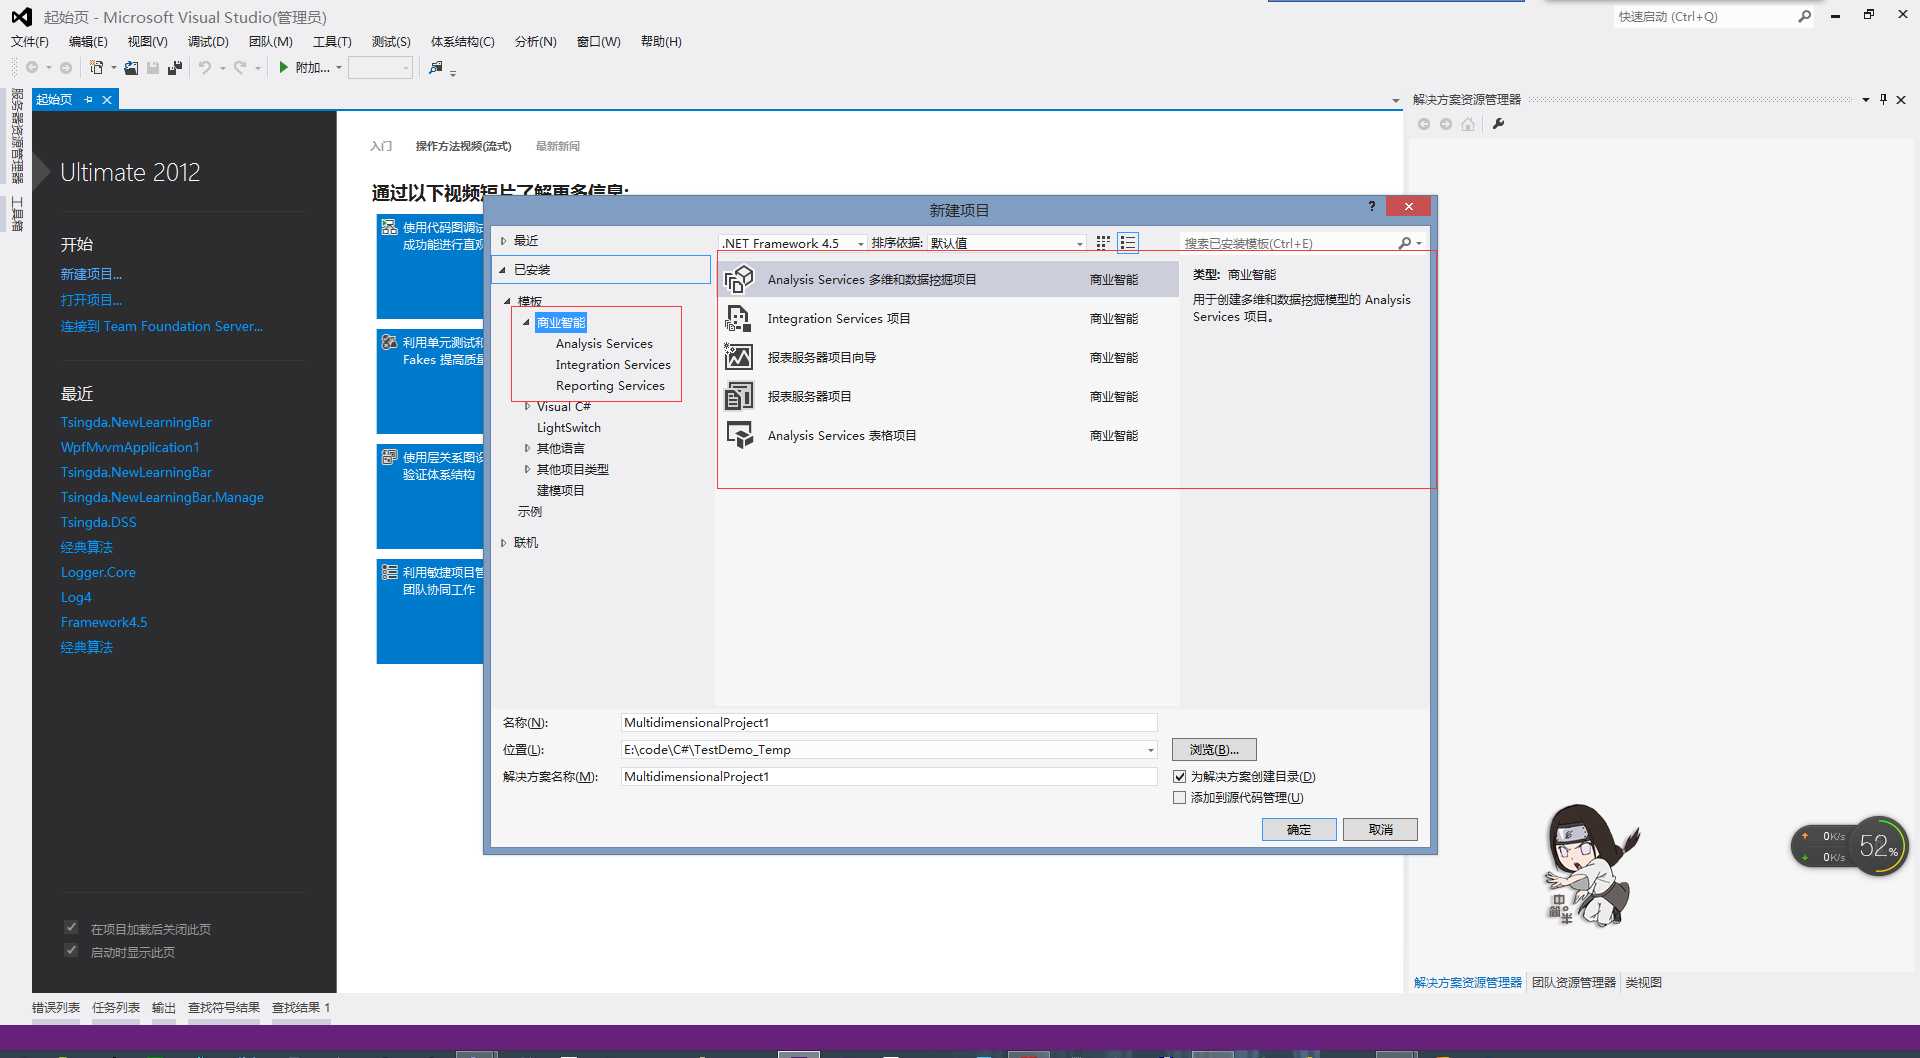Click the green Start/Attach play icon
This screenshot has width=1920, height=1058.
(284, 67)
